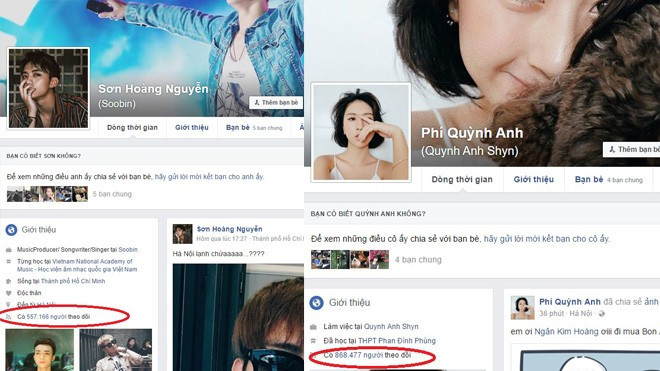Open Soobin workplace link

coord(128,250)
